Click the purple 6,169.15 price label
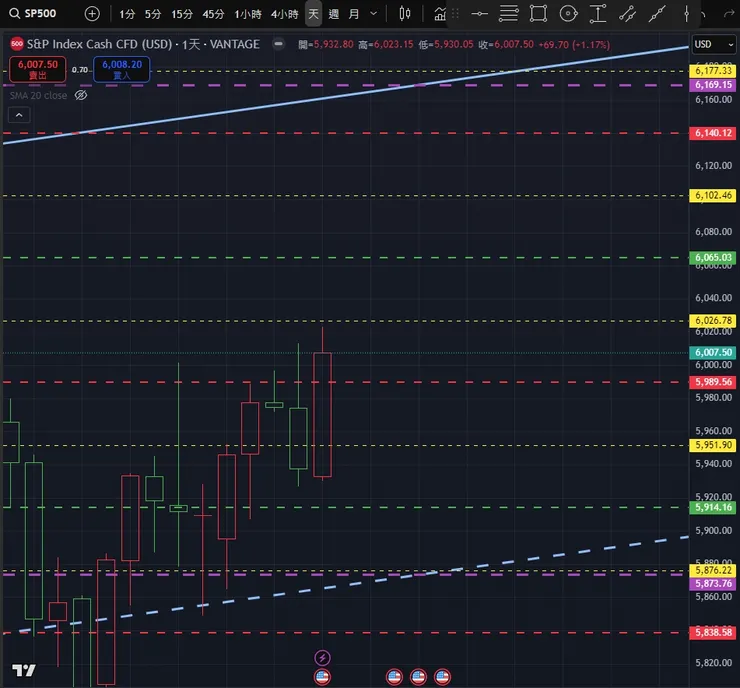Screen dimensions: 740x688 pyautogui.click(x=713, y=85)
